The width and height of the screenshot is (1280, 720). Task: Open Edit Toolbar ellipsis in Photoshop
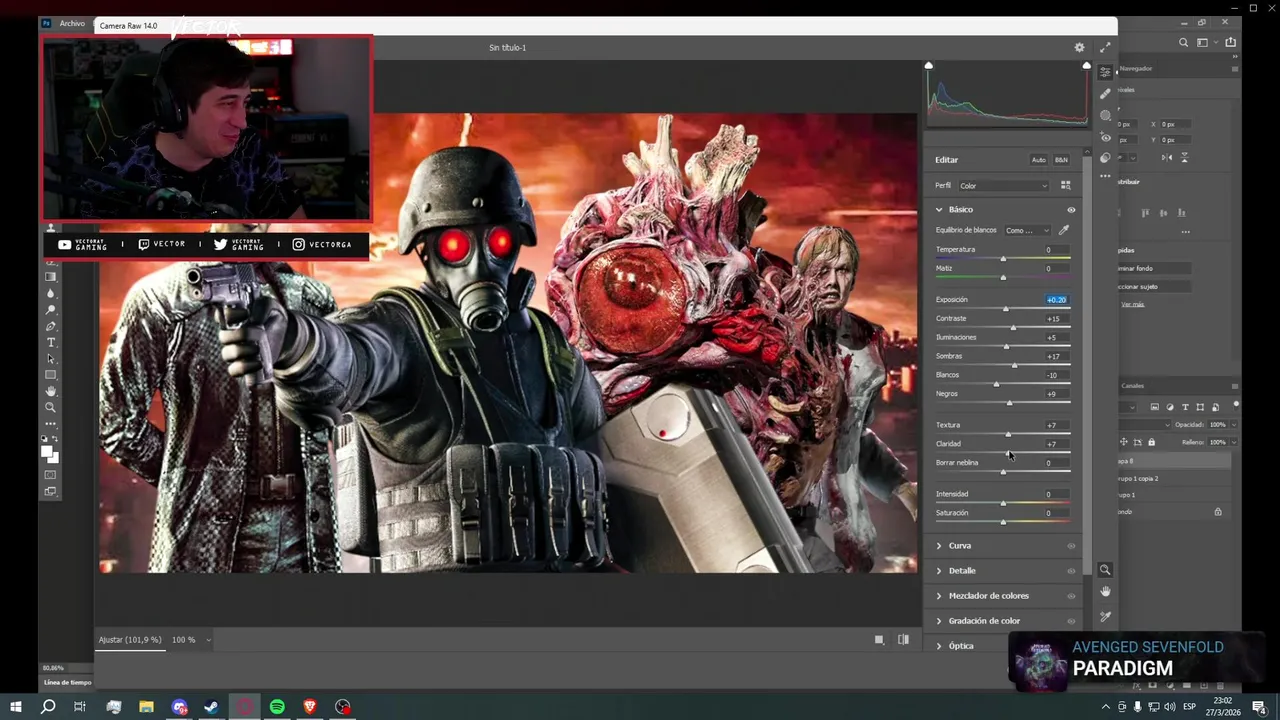click(51, 423)
